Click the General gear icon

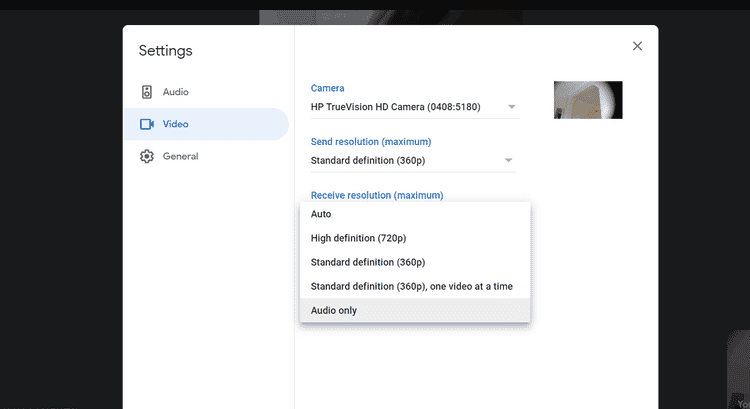[147, 156]
